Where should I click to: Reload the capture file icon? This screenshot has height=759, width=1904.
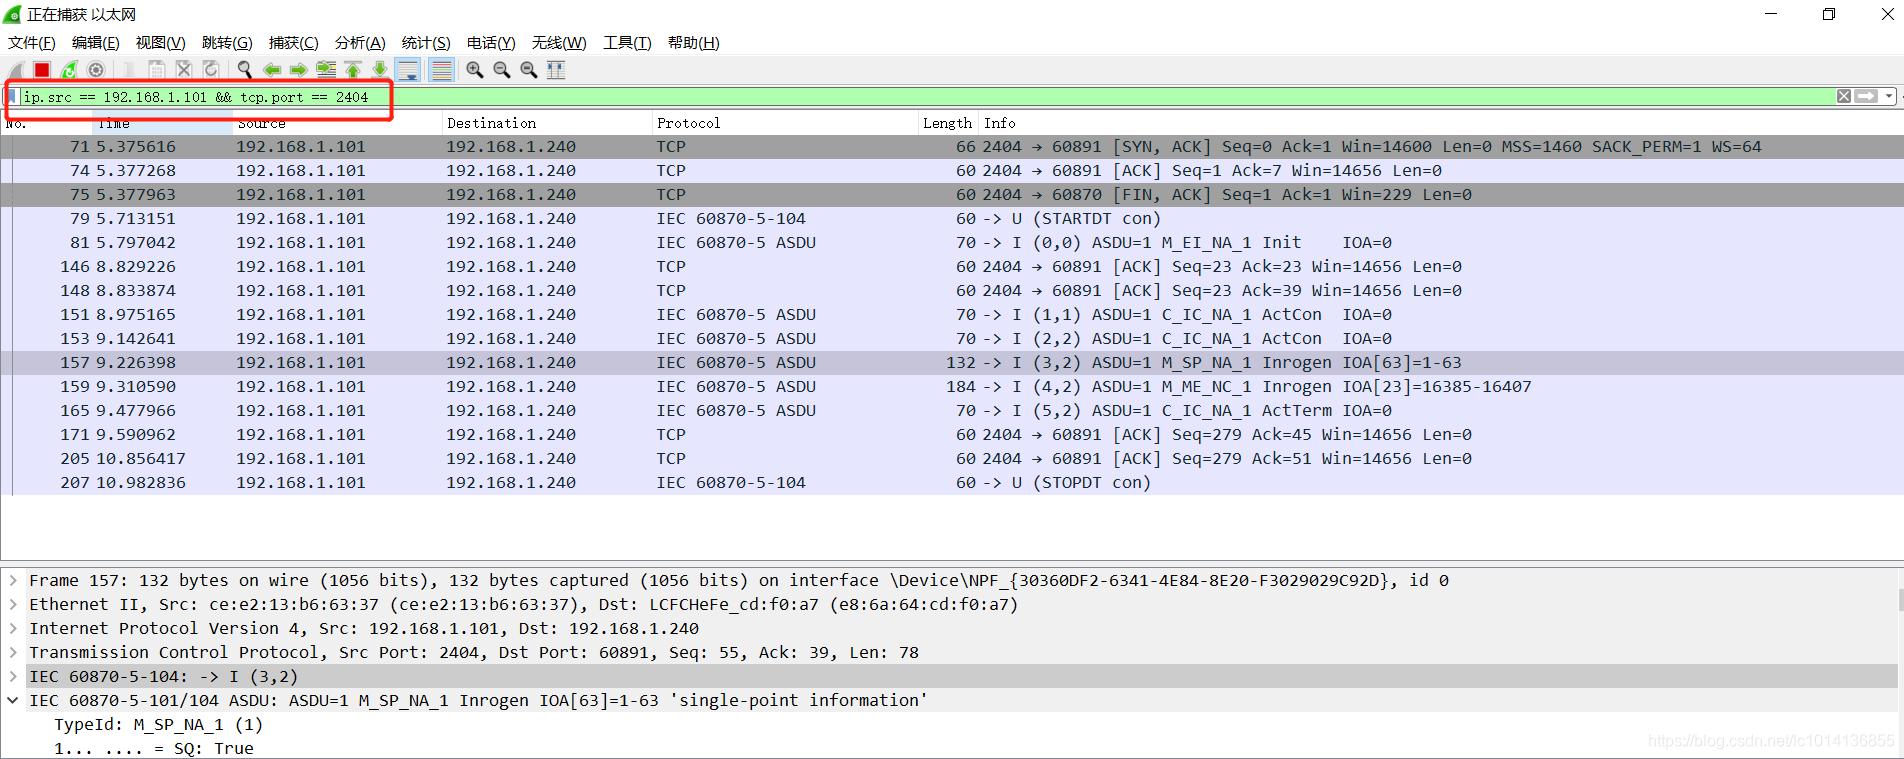(211, 70)
